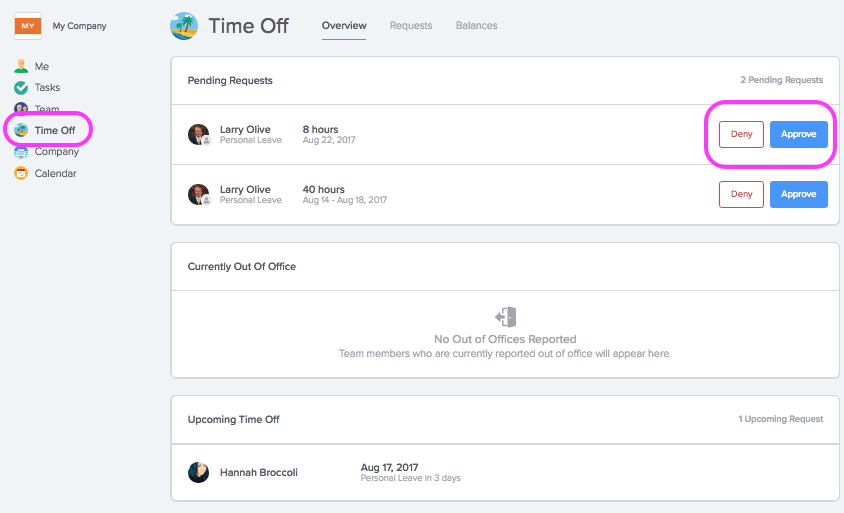
Task: Click the Me person icon in sidebar
Action: 21,66
